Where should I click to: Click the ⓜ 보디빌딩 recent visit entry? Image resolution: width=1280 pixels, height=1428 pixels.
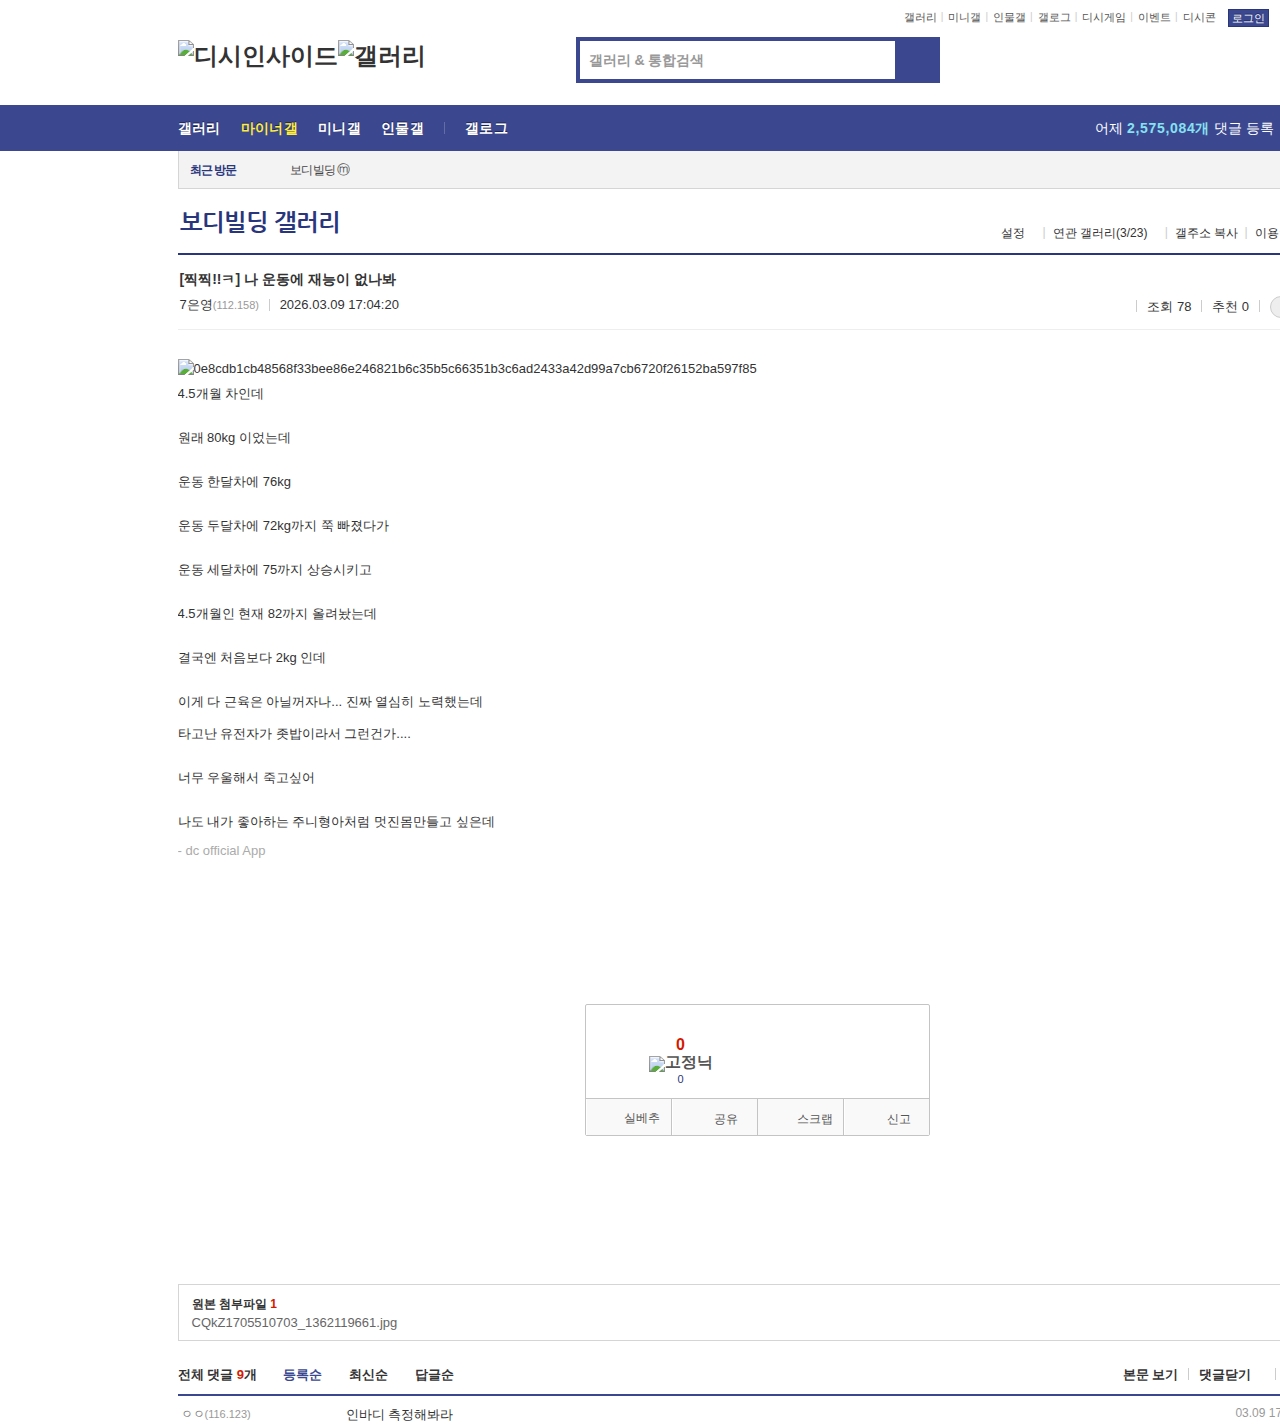click(319, 170)
